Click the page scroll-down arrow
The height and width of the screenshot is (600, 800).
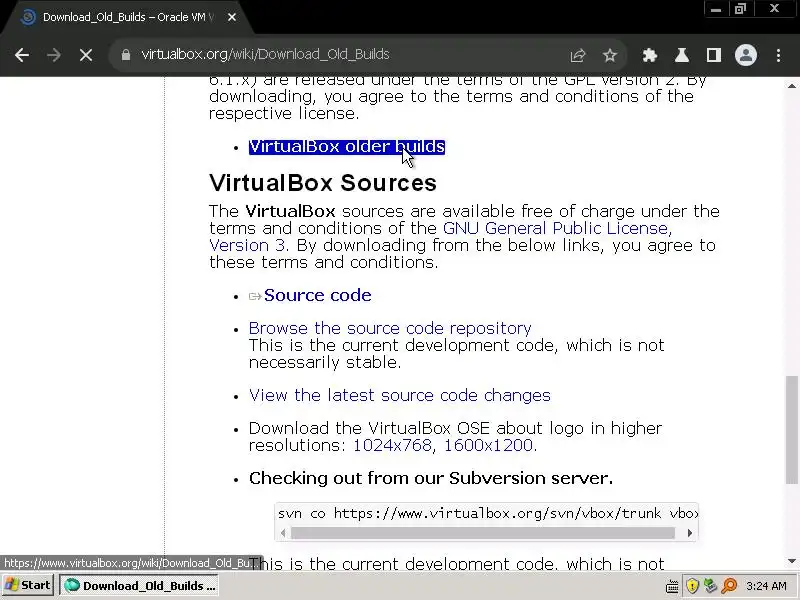791,561
